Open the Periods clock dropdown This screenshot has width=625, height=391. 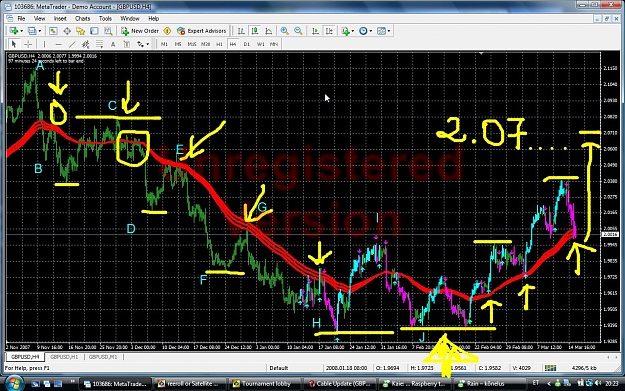pyautogui.click(x=371, y=31)
